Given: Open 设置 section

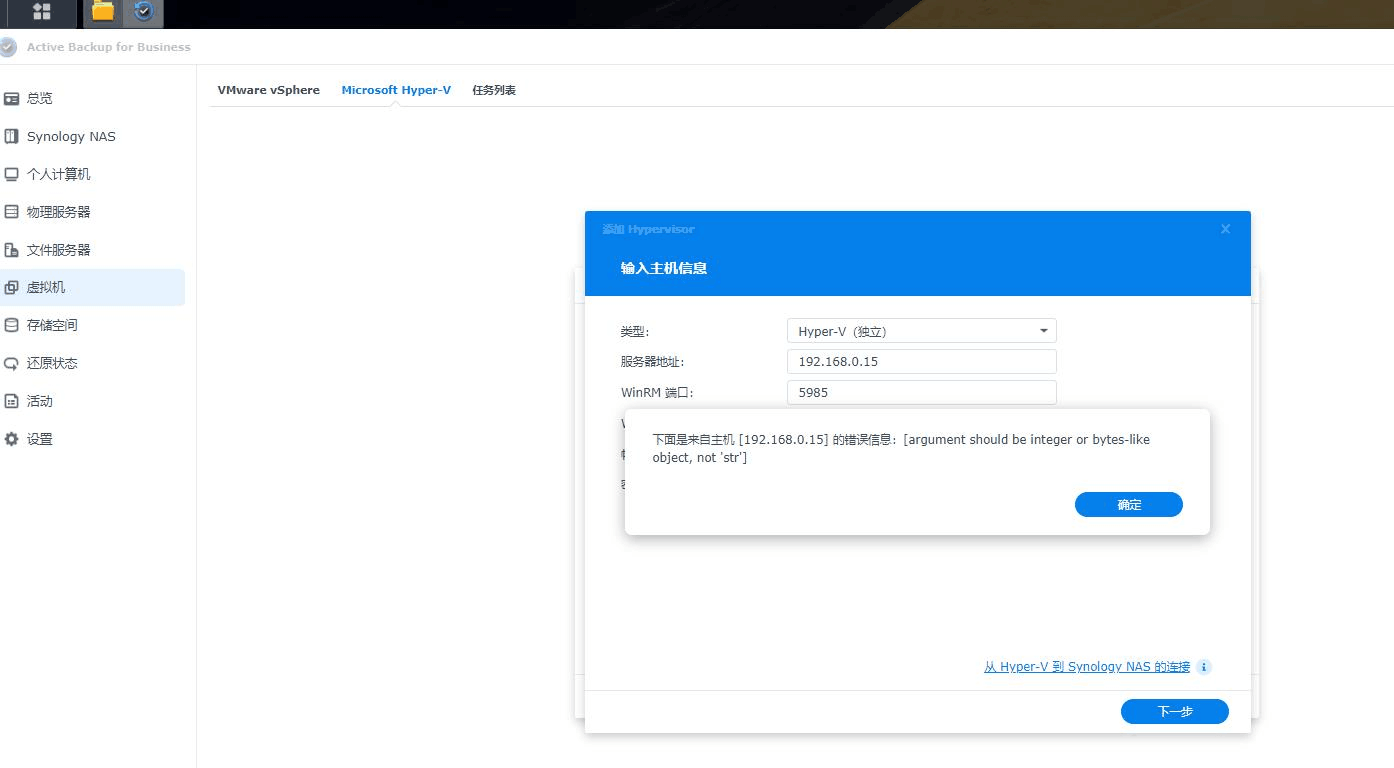Looking at the screenshot, I should [92, 439].
